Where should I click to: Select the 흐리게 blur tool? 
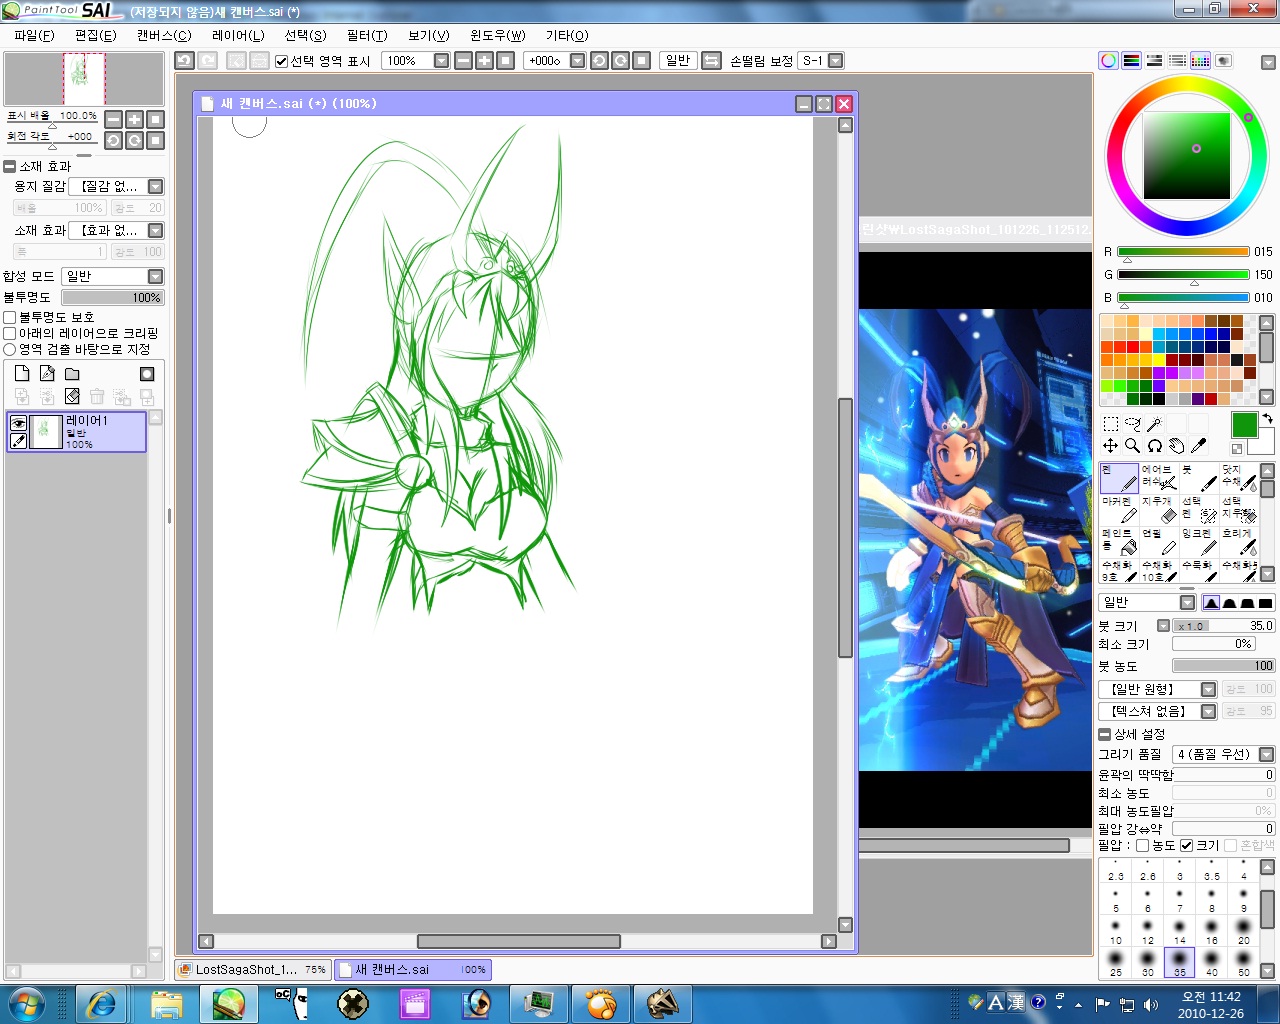[x=1239, y=542]
